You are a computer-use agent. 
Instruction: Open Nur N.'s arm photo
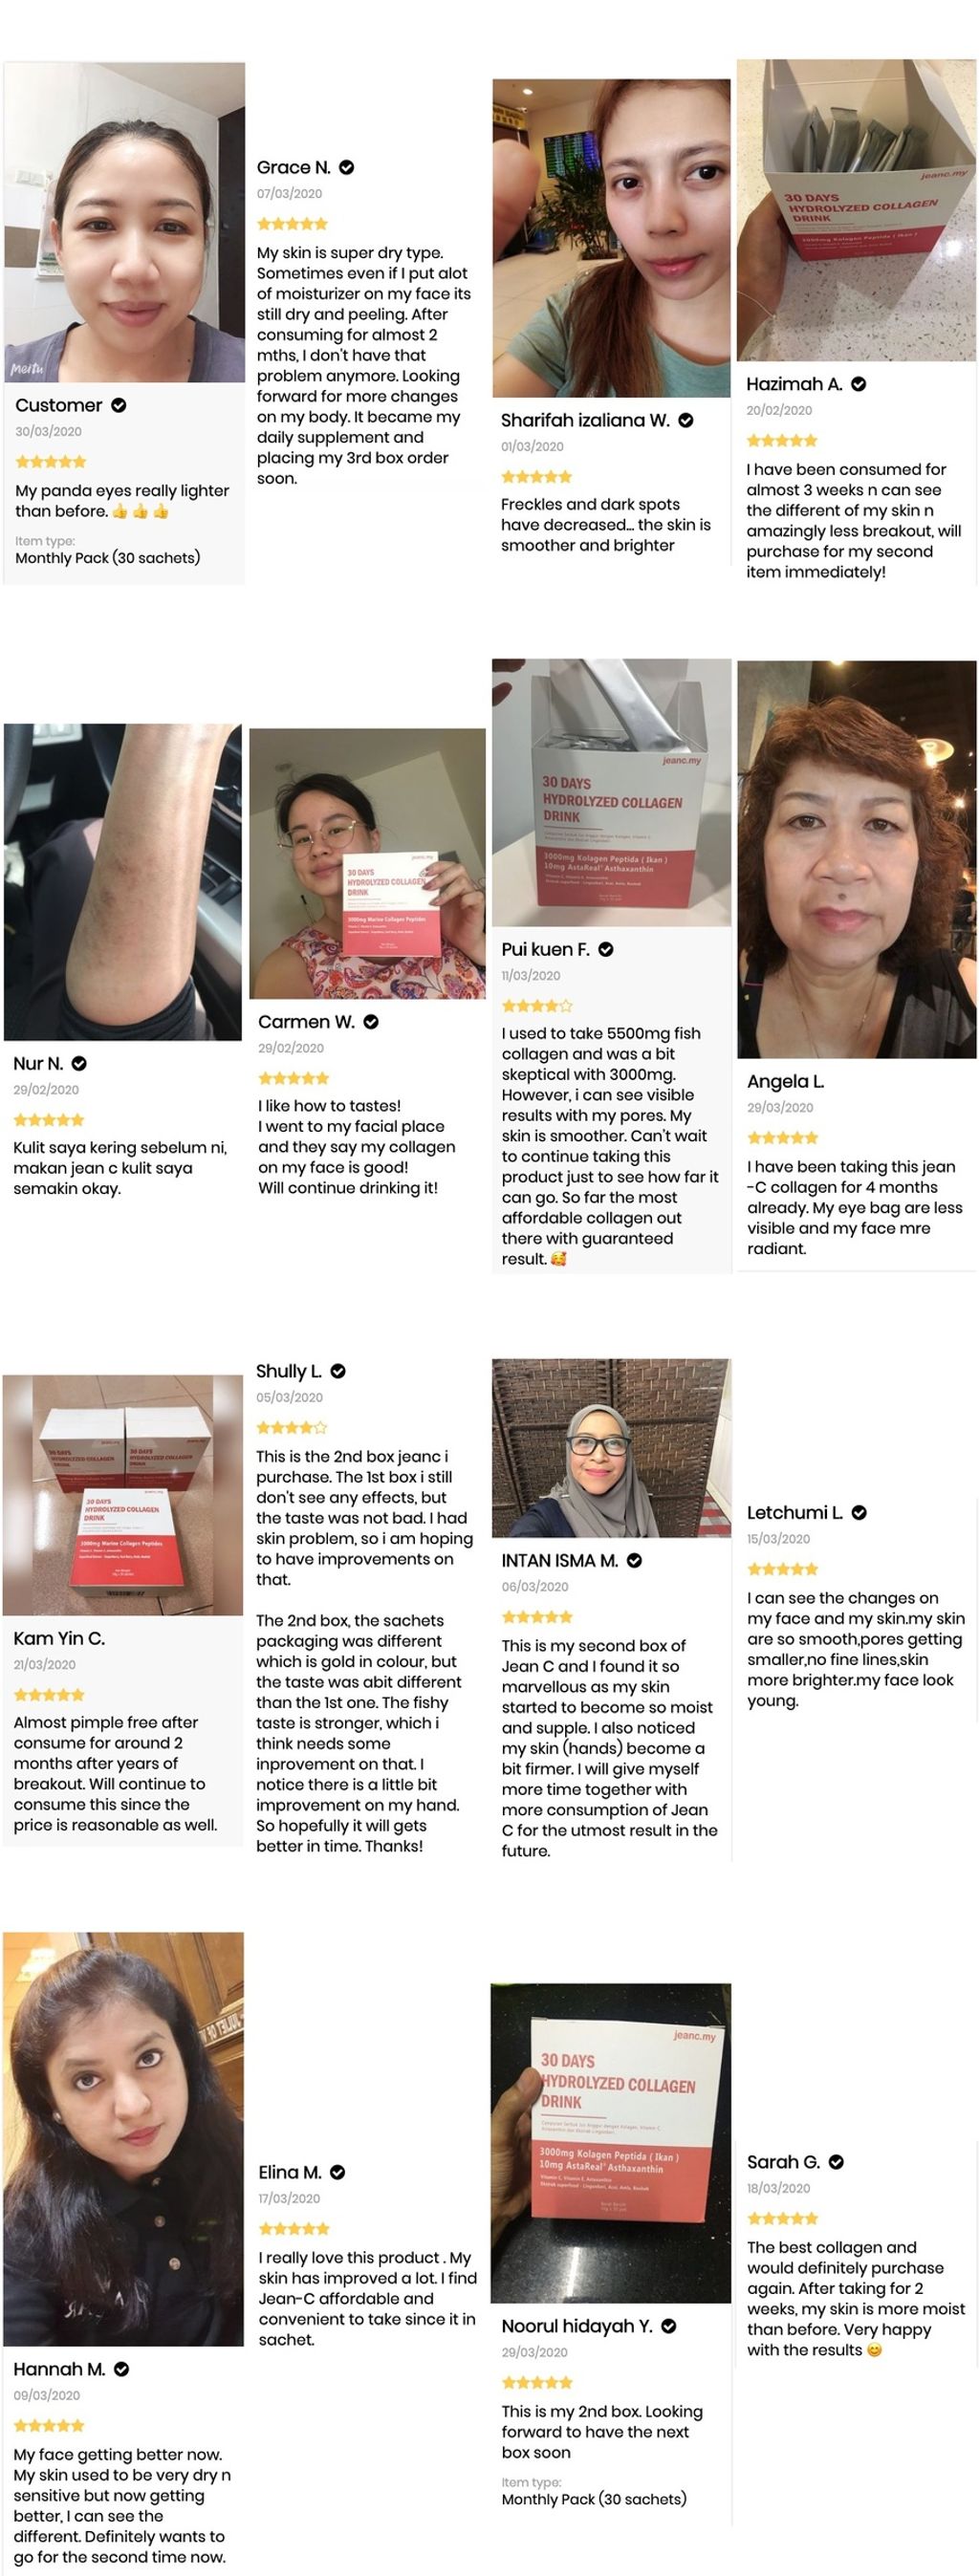pos(123,883)
